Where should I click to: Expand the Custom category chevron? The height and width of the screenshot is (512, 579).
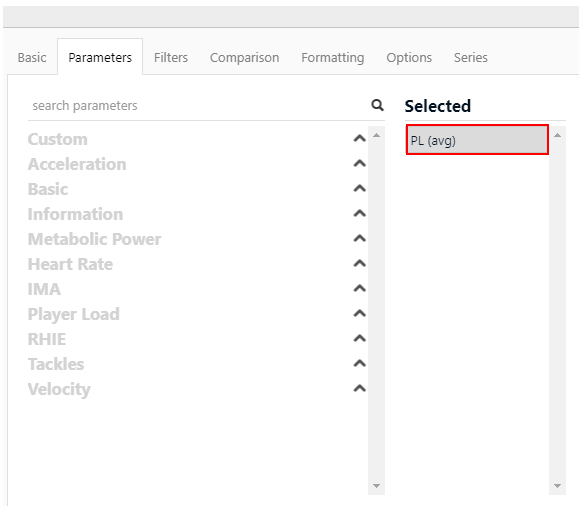pos(359,138)
